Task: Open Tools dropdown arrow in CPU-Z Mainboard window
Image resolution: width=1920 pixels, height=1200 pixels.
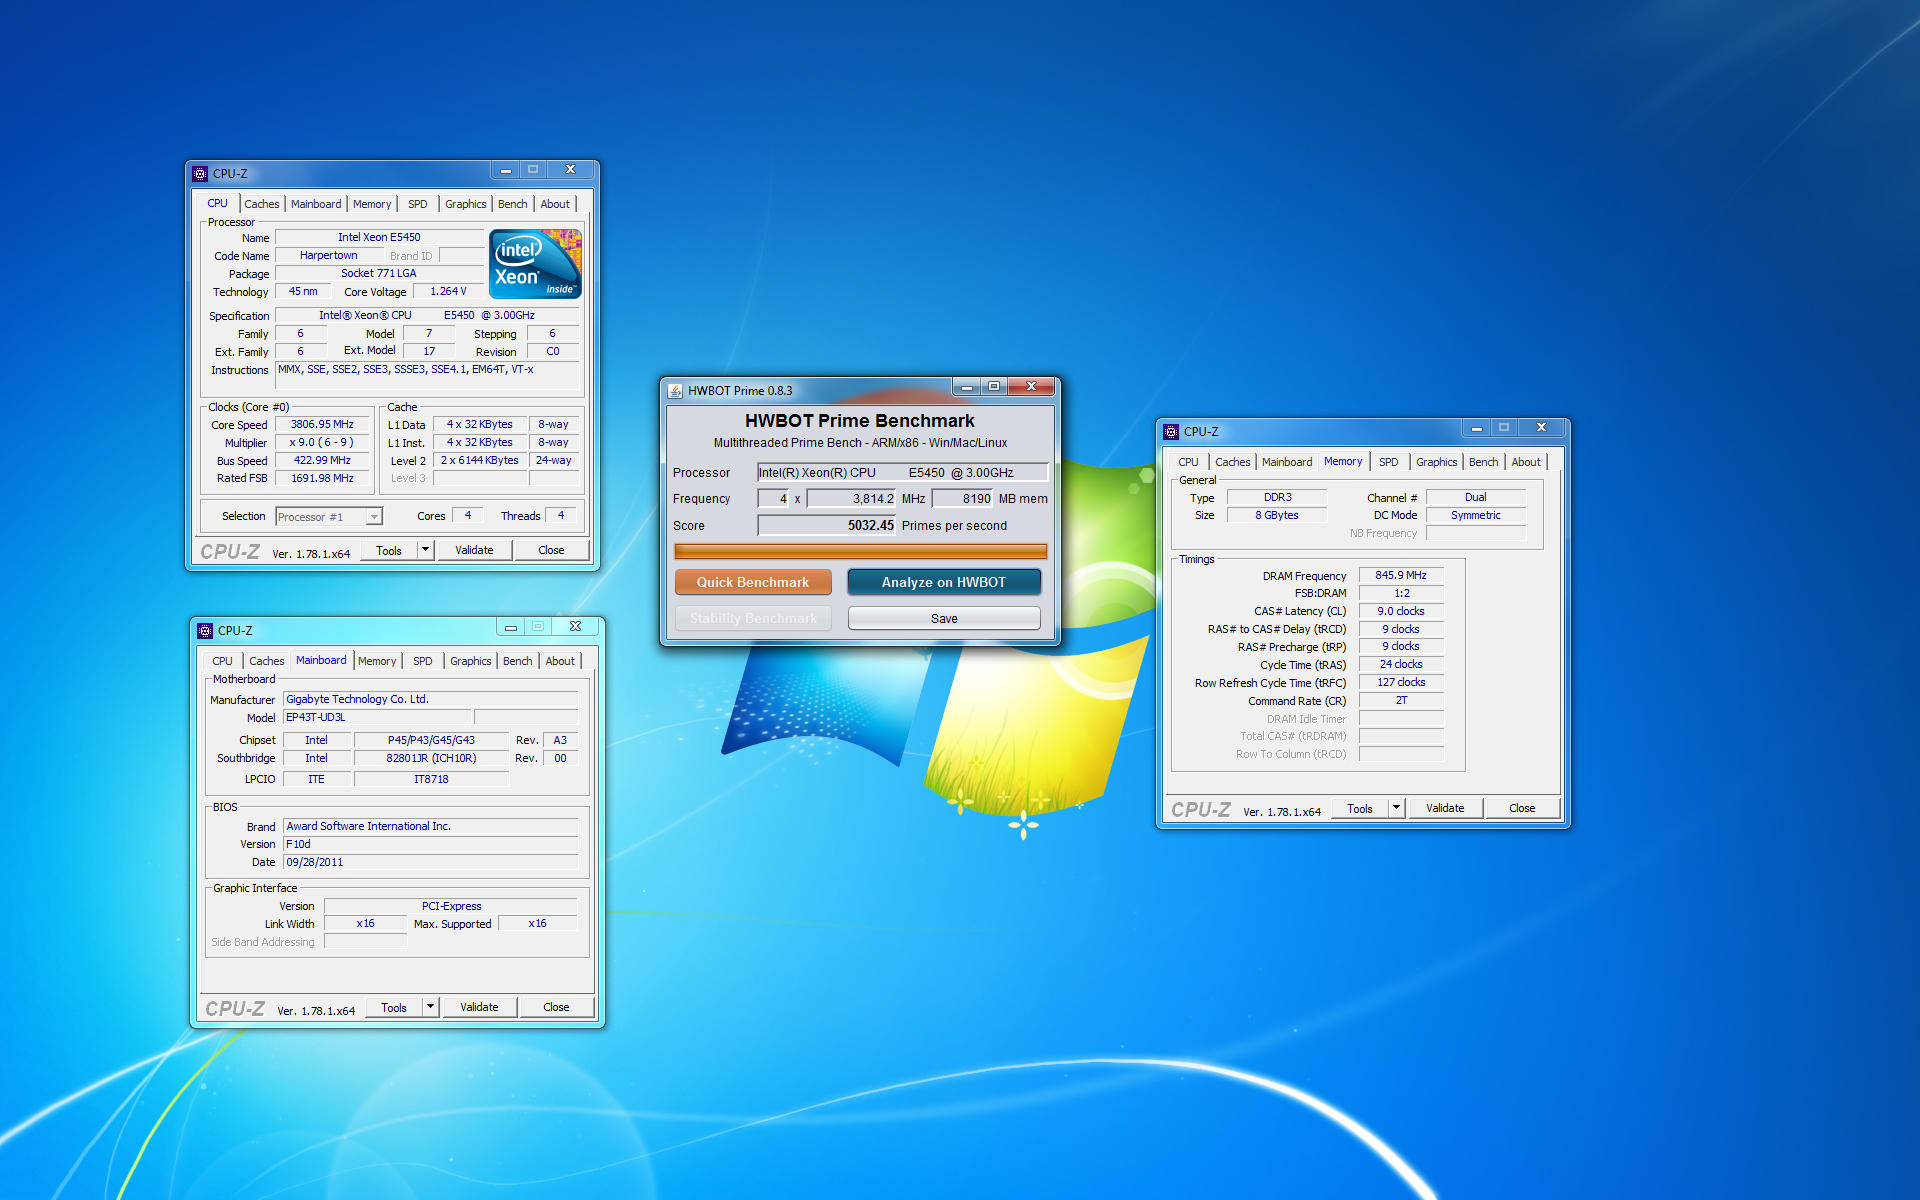Action: pos(430,1007)
